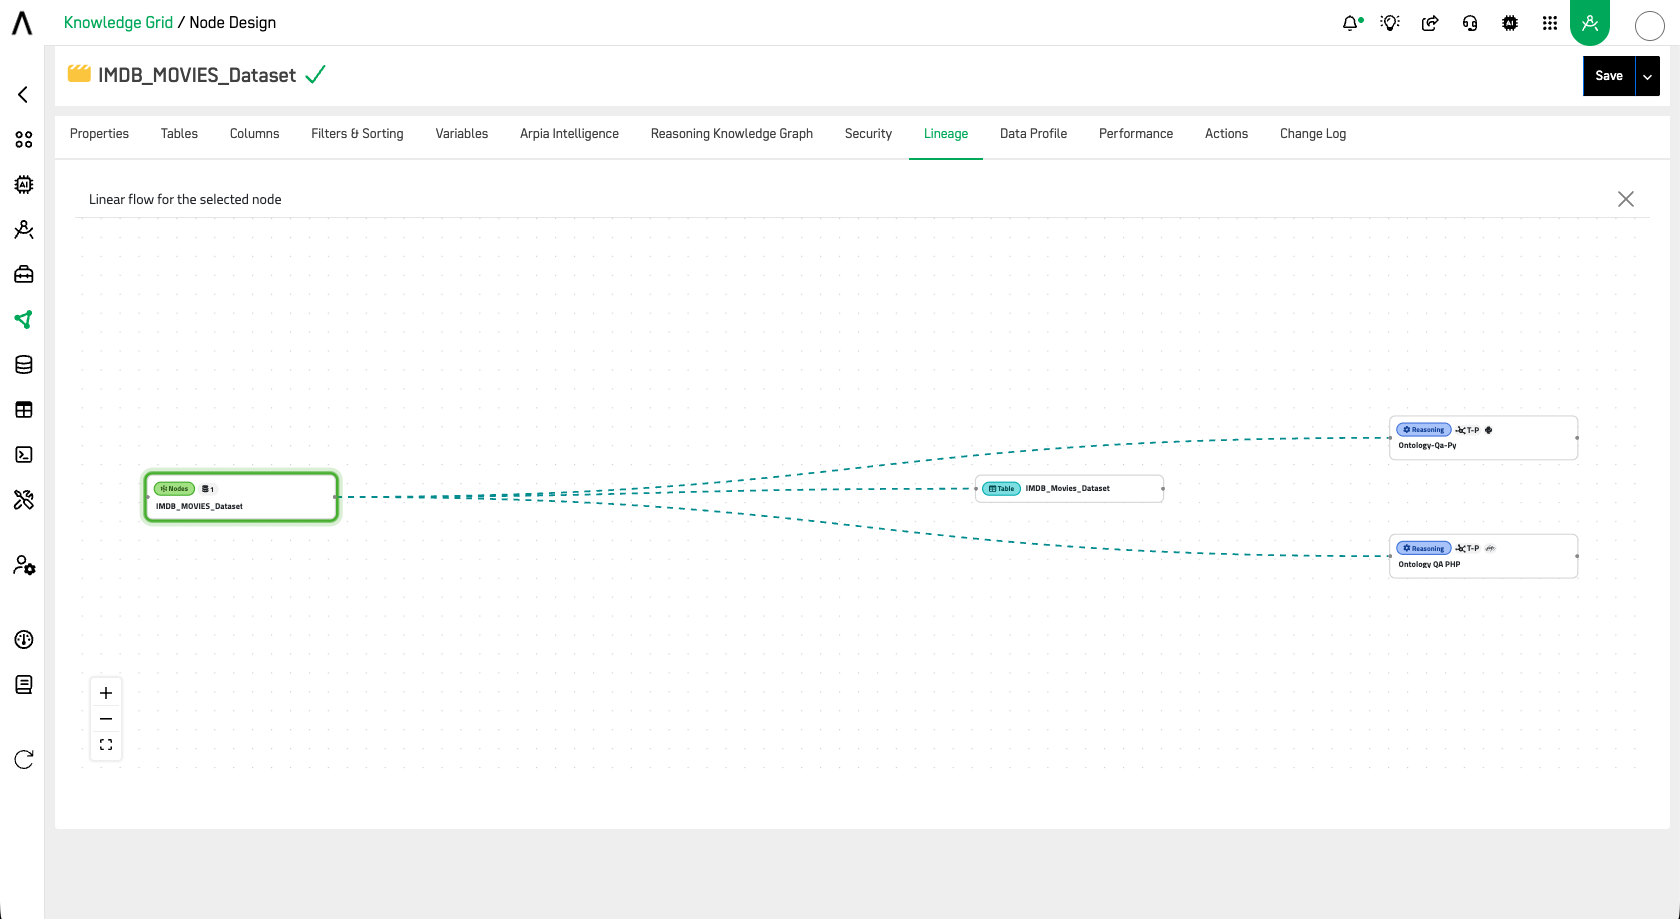
Task: Click the Table badge on table node
Action: pyautogui.click(x=1002, y=489)
